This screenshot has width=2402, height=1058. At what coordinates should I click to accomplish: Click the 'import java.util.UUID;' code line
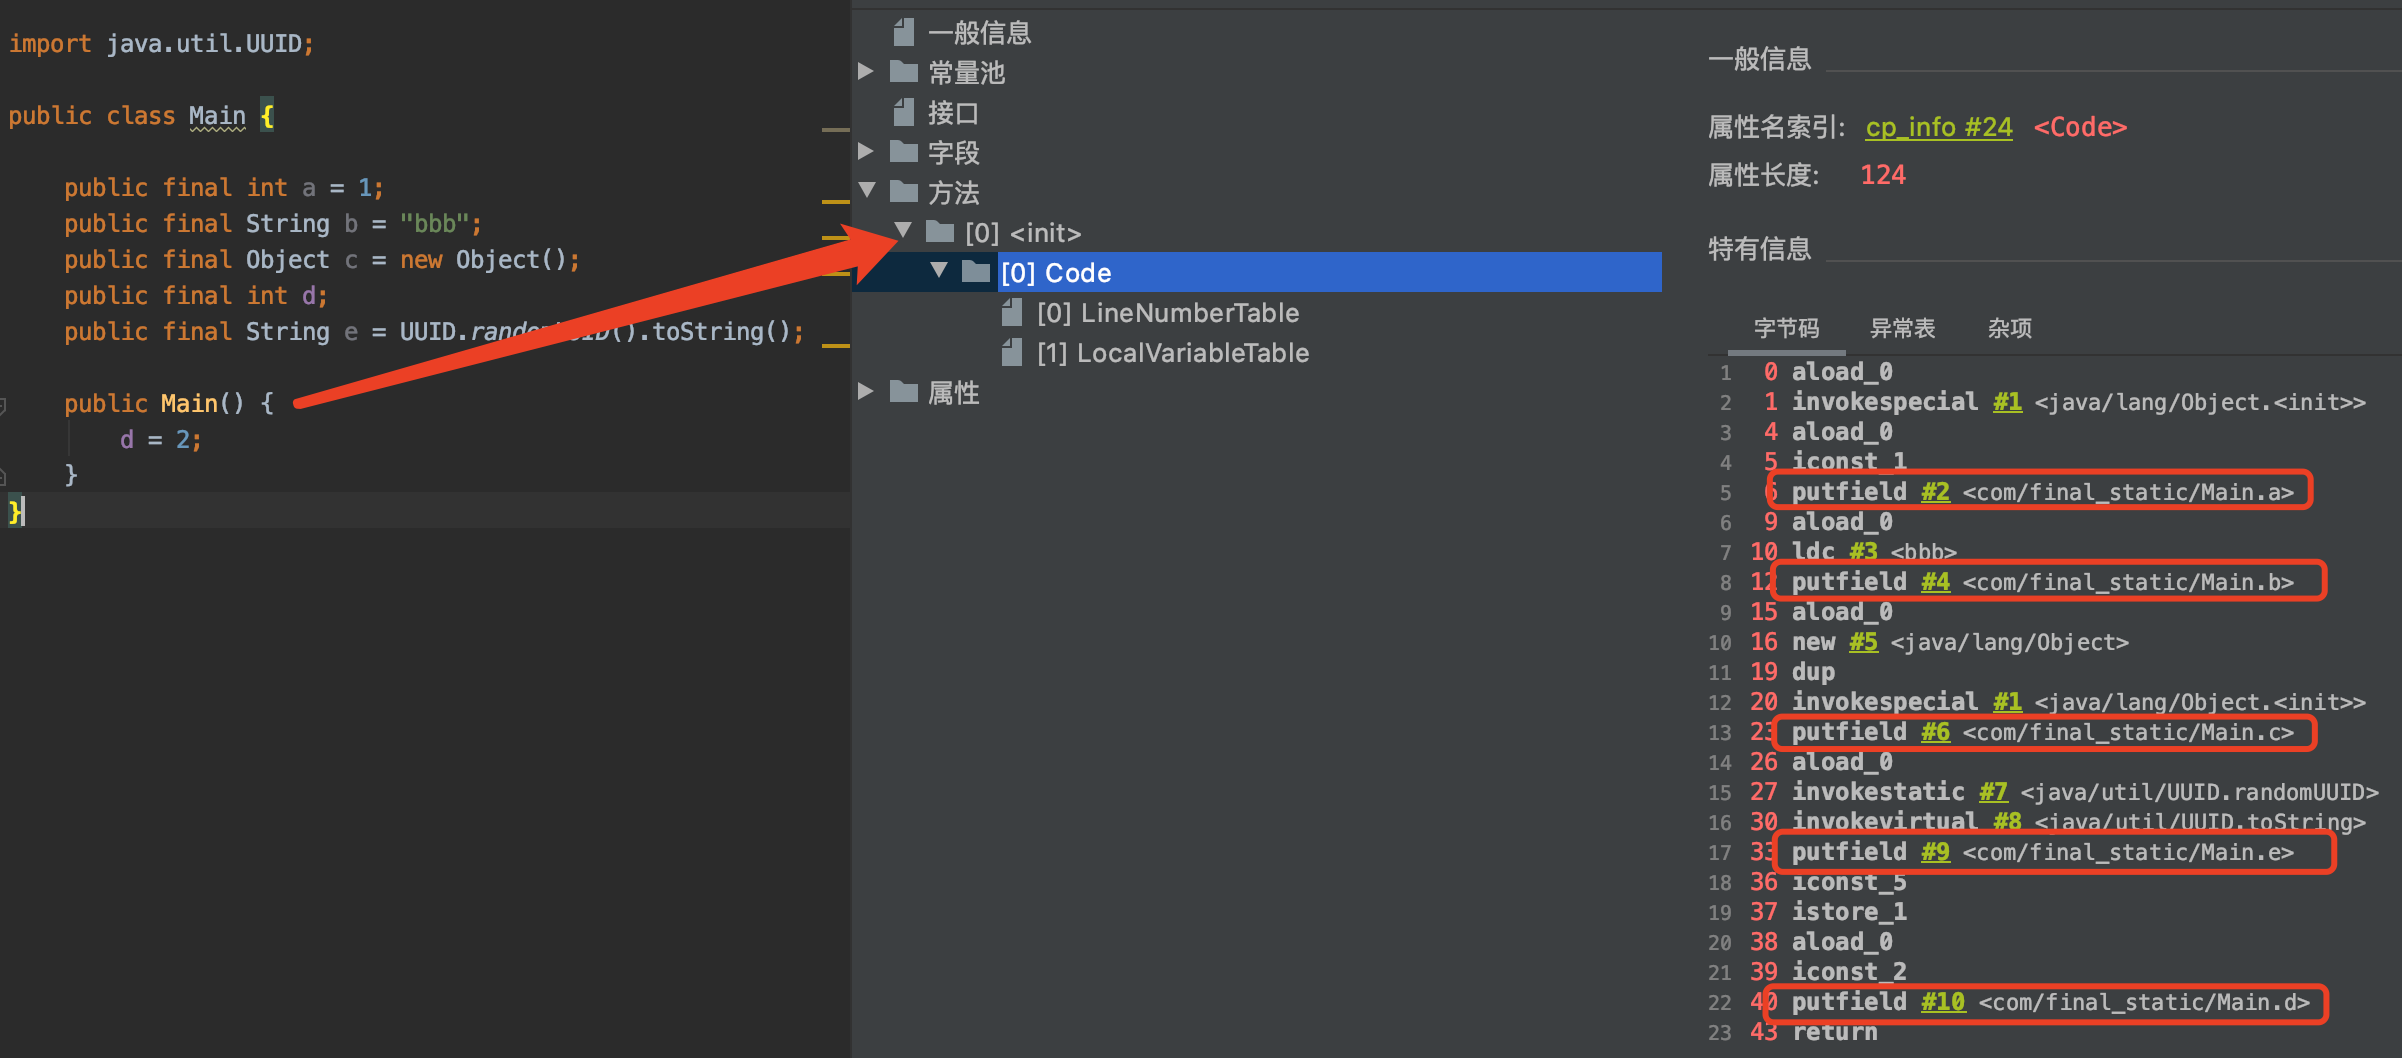pos(161,44)
